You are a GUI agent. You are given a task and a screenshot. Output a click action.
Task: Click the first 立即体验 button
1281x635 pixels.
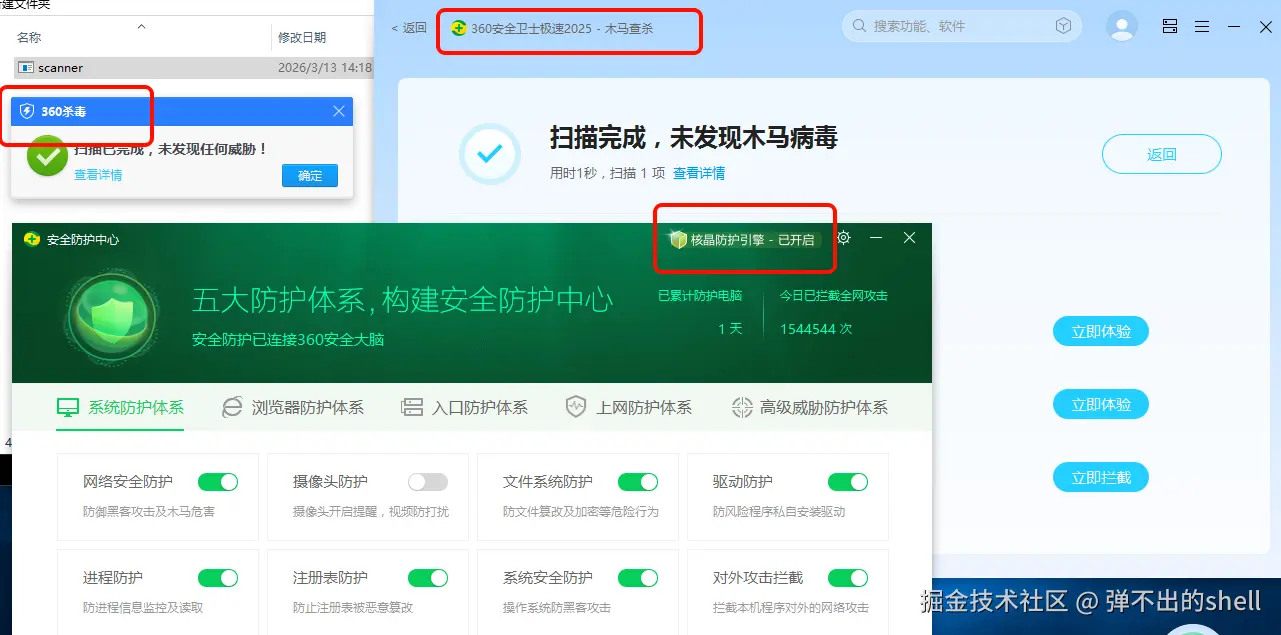1101,332
